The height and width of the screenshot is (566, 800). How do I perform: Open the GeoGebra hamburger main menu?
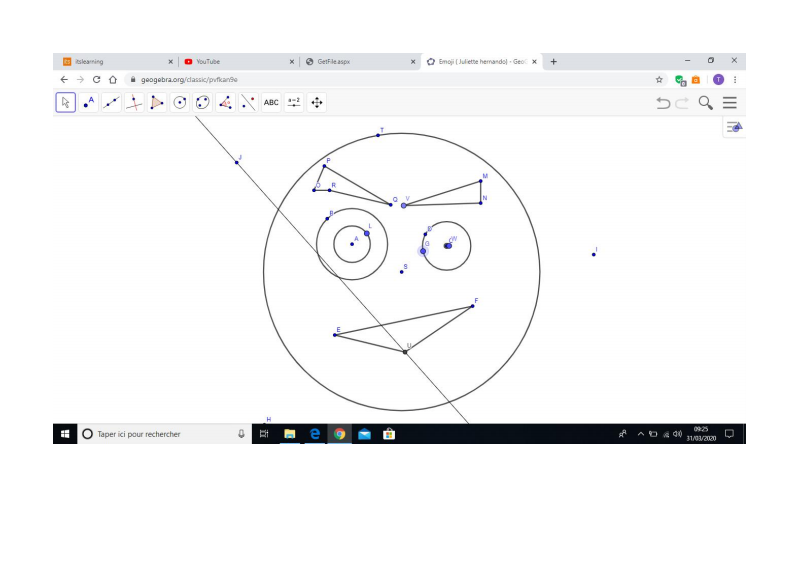tap(730, 102)
